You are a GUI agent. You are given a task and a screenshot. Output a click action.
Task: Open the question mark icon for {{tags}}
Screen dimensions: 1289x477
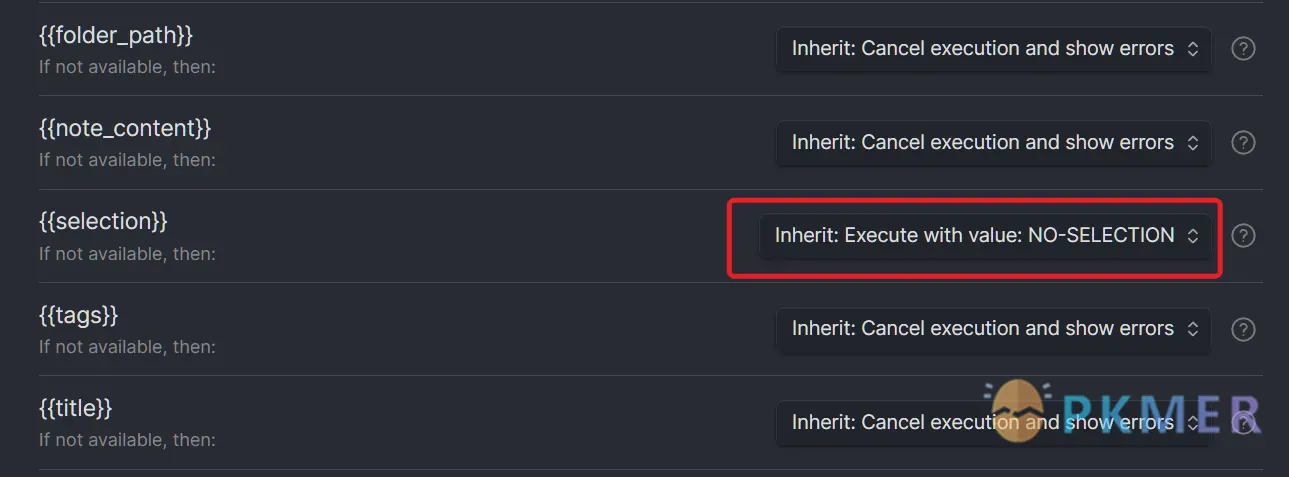[x=1242, y=328]
